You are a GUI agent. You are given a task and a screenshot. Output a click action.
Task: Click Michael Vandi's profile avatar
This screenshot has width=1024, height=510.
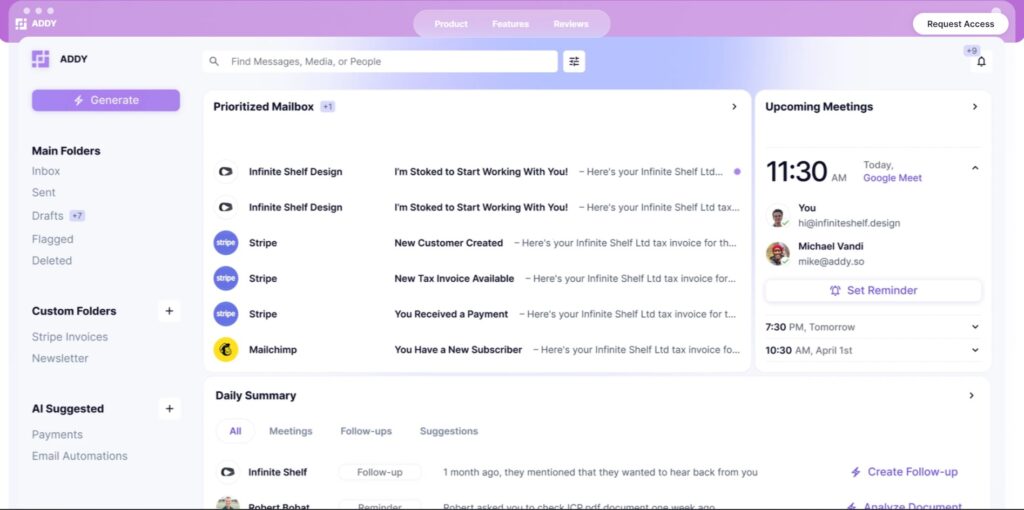(x=778, y=253)
